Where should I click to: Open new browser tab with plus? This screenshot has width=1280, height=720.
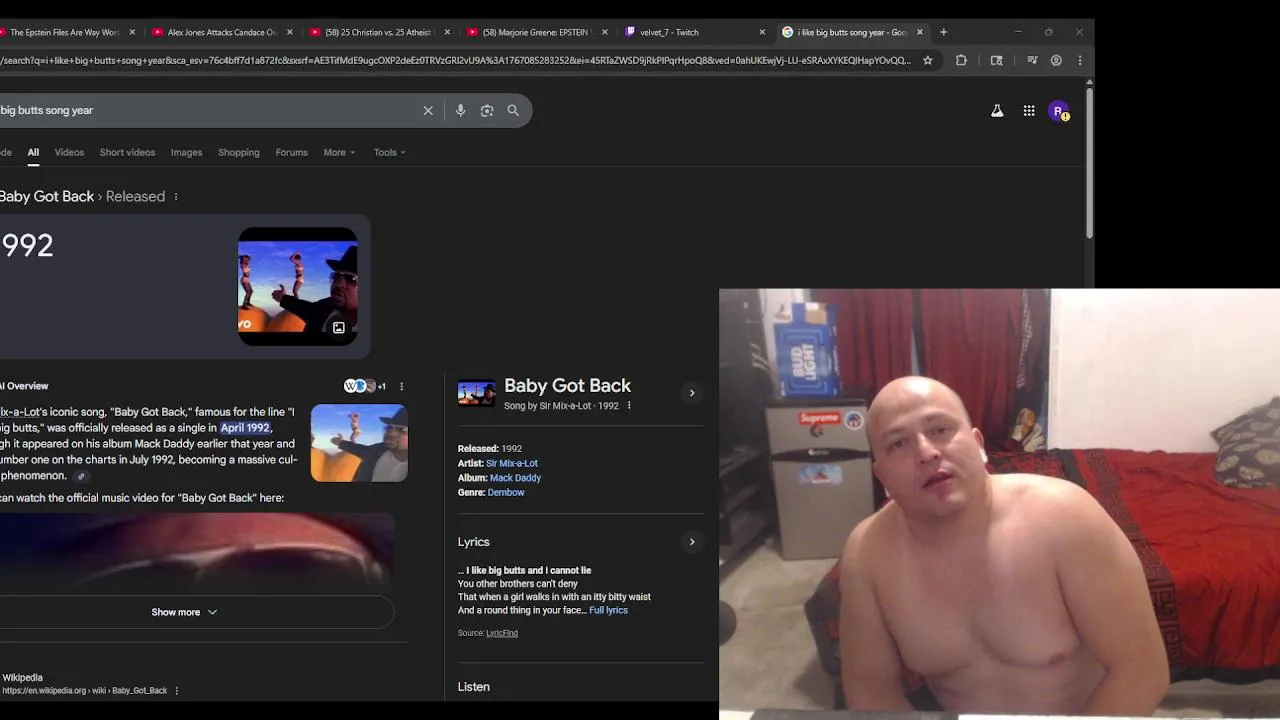tap(943, 32)
